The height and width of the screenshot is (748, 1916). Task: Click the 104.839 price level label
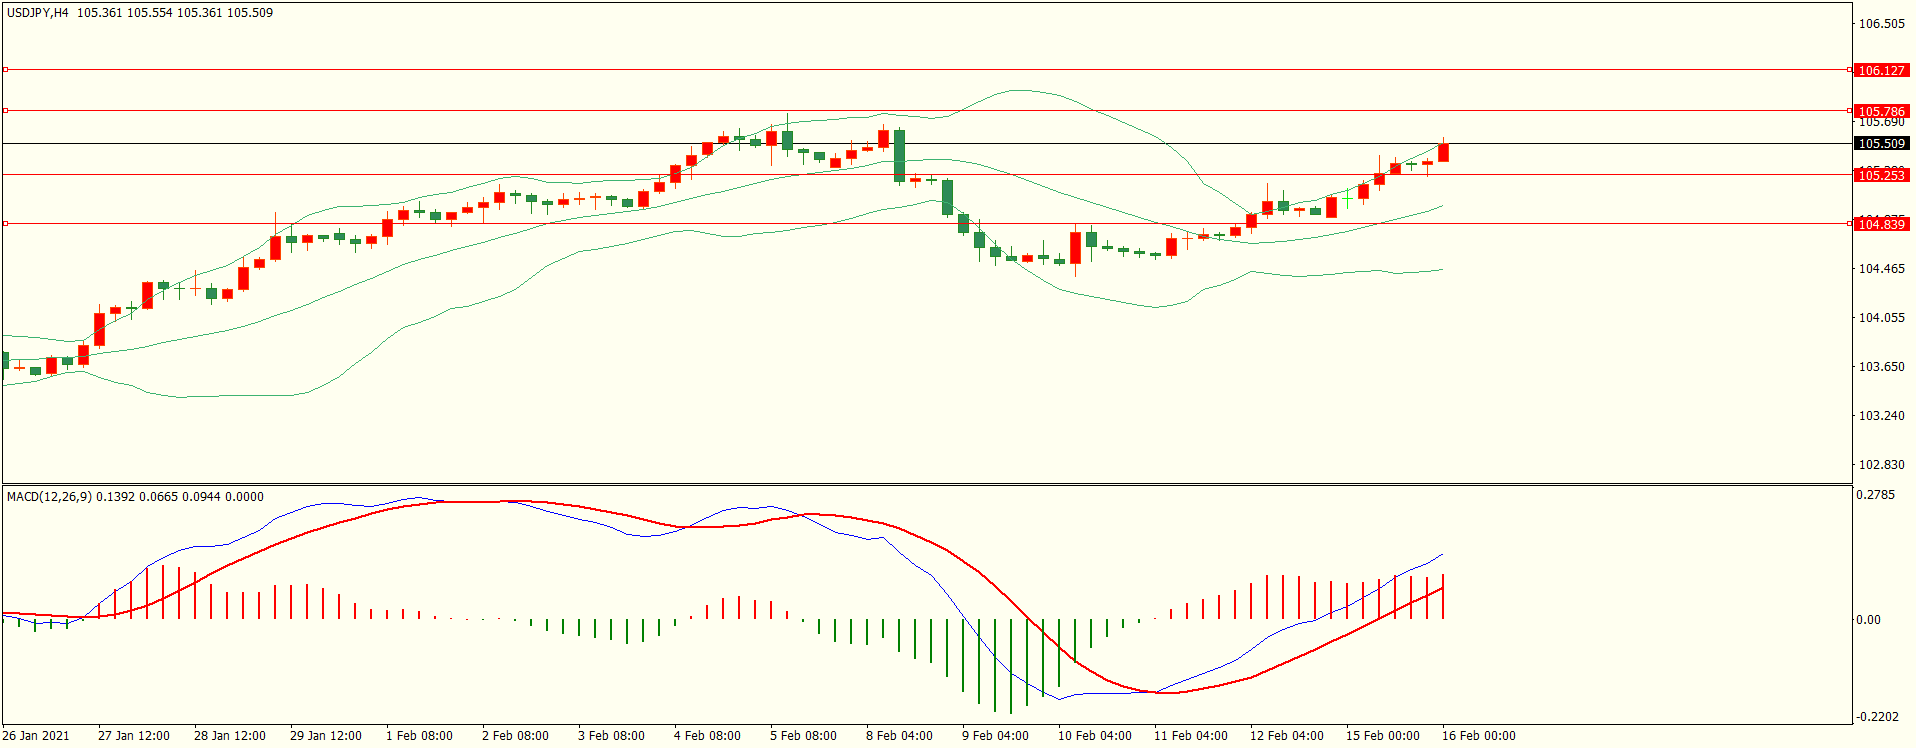[x=1881, y=224]
